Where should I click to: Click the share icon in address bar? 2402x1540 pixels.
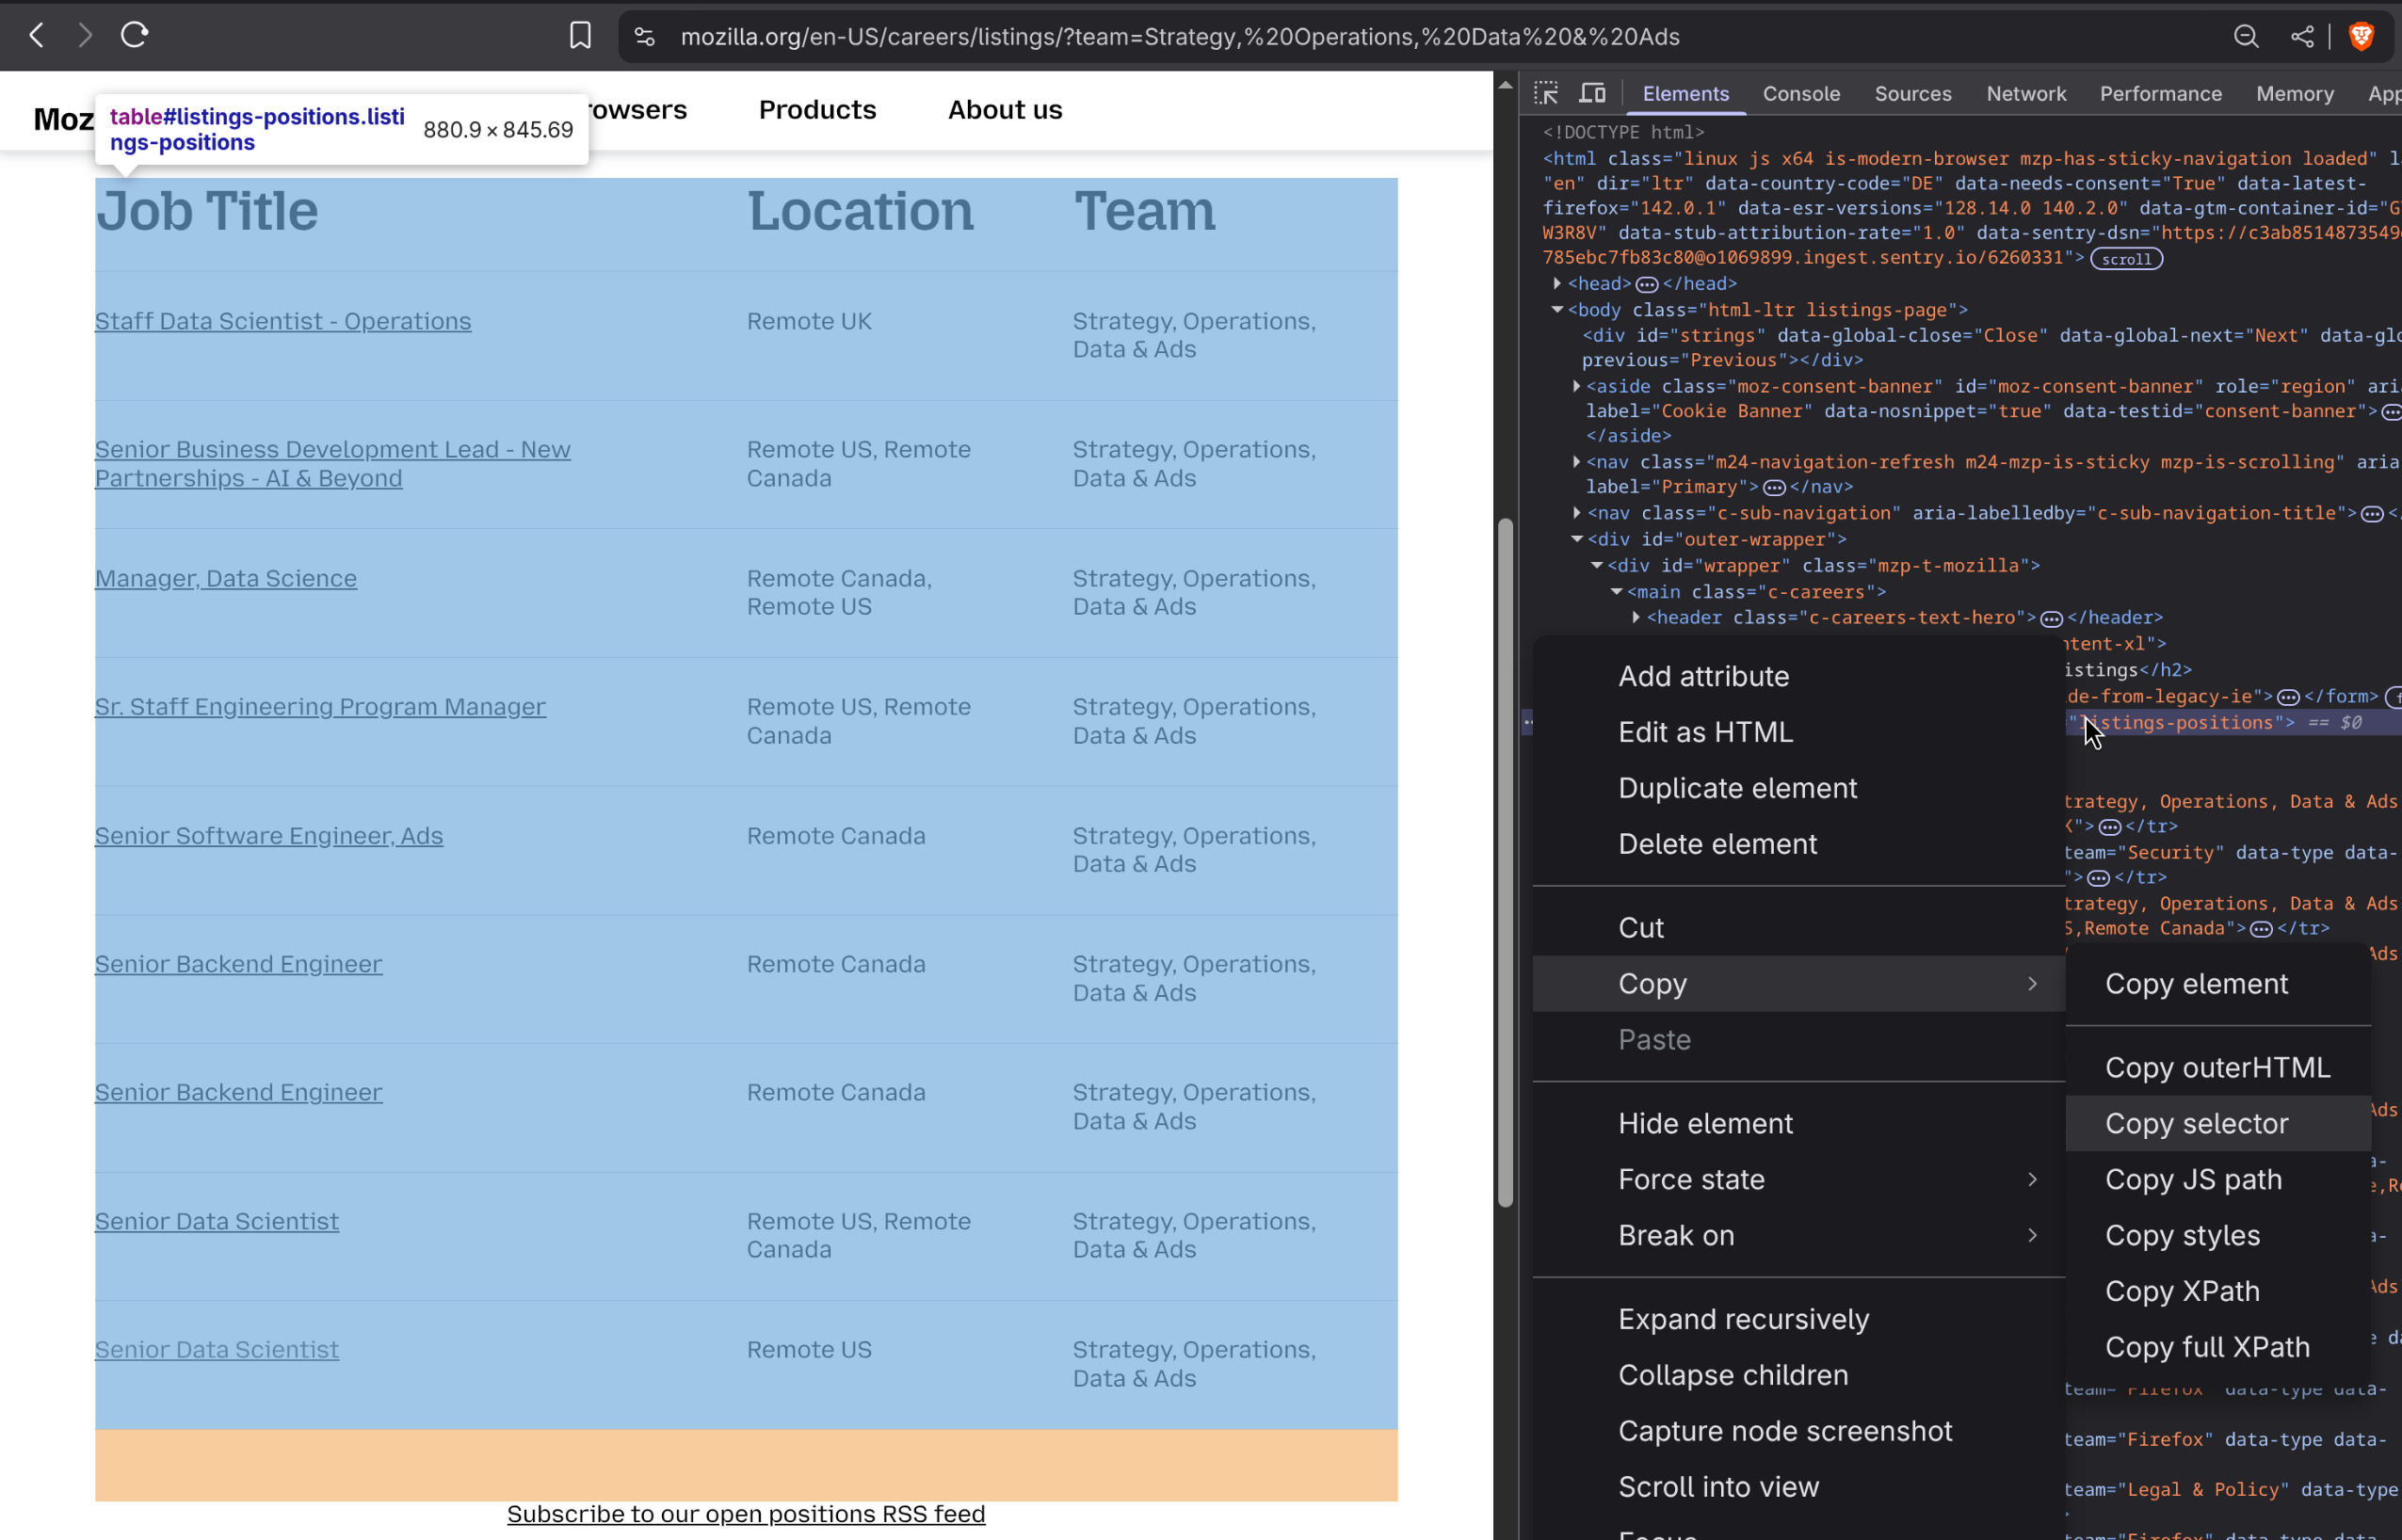point(2302,37)
